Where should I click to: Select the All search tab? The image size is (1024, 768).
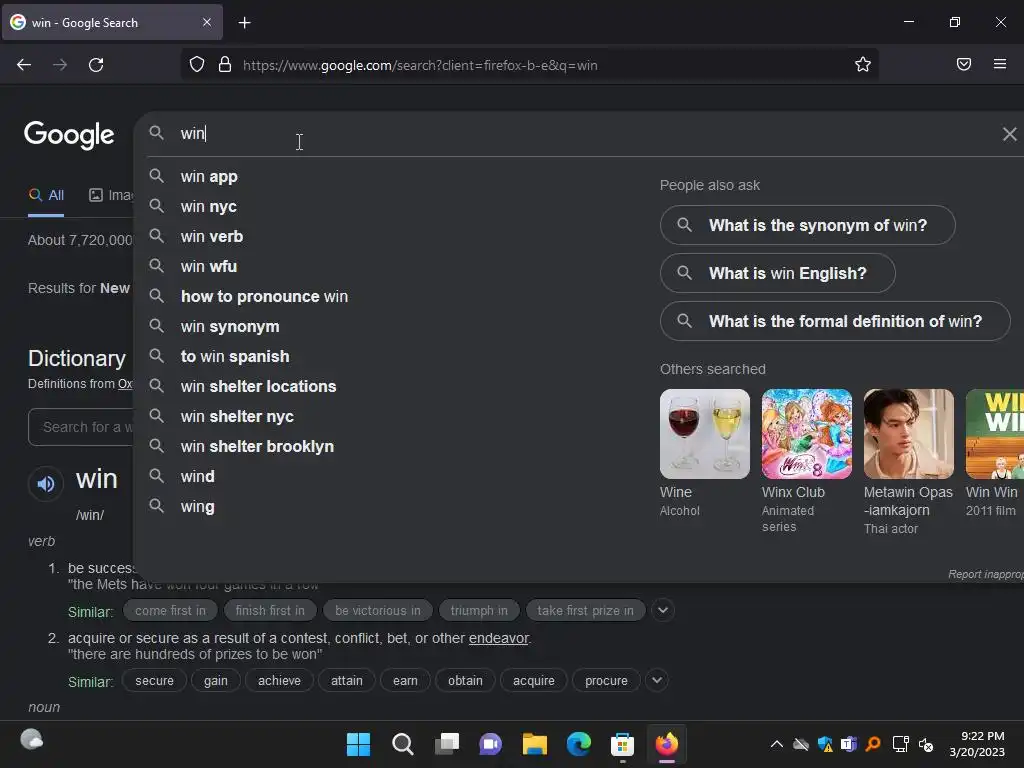(x=46, y=195)
